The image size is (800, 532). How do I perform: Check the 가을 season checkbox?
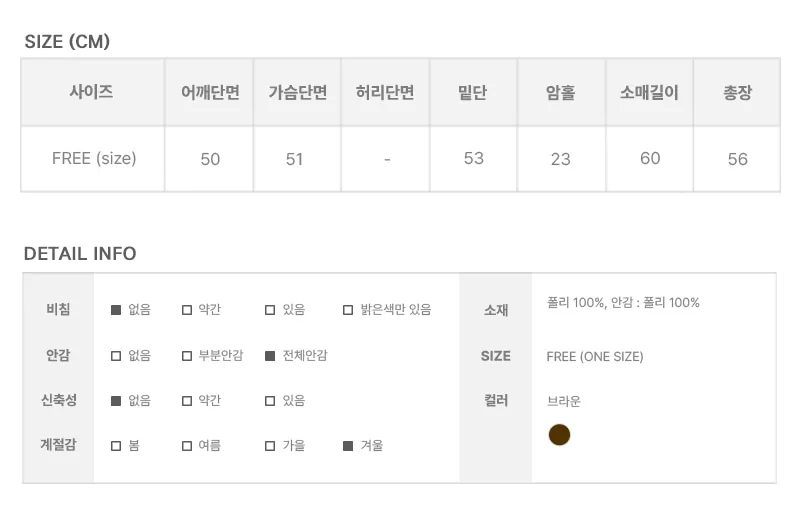pos(270,446)
